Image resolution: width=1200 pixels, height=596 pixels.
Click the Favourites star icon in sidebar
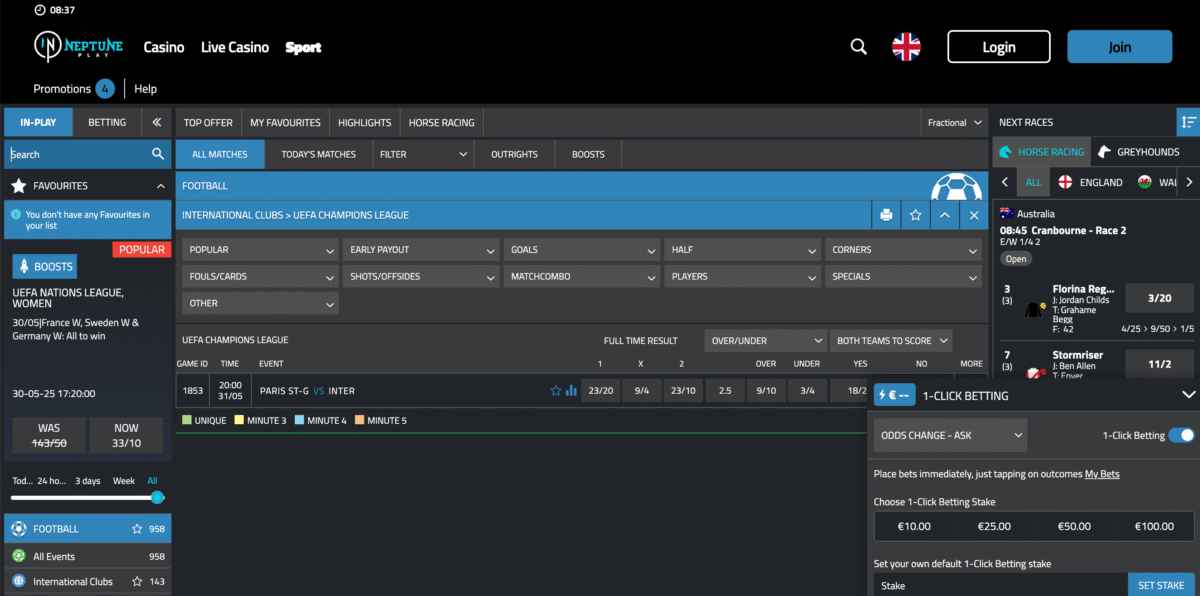point(18,186)
